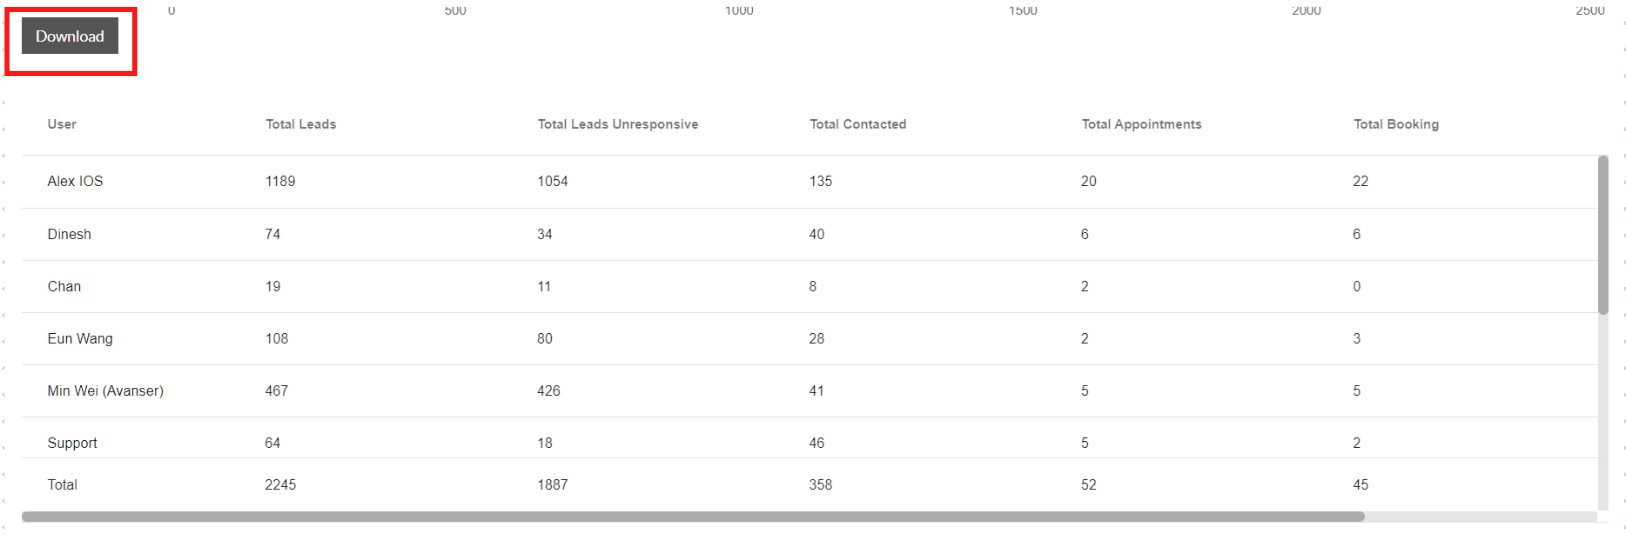Click the total contacted value 358

point(820,485)
